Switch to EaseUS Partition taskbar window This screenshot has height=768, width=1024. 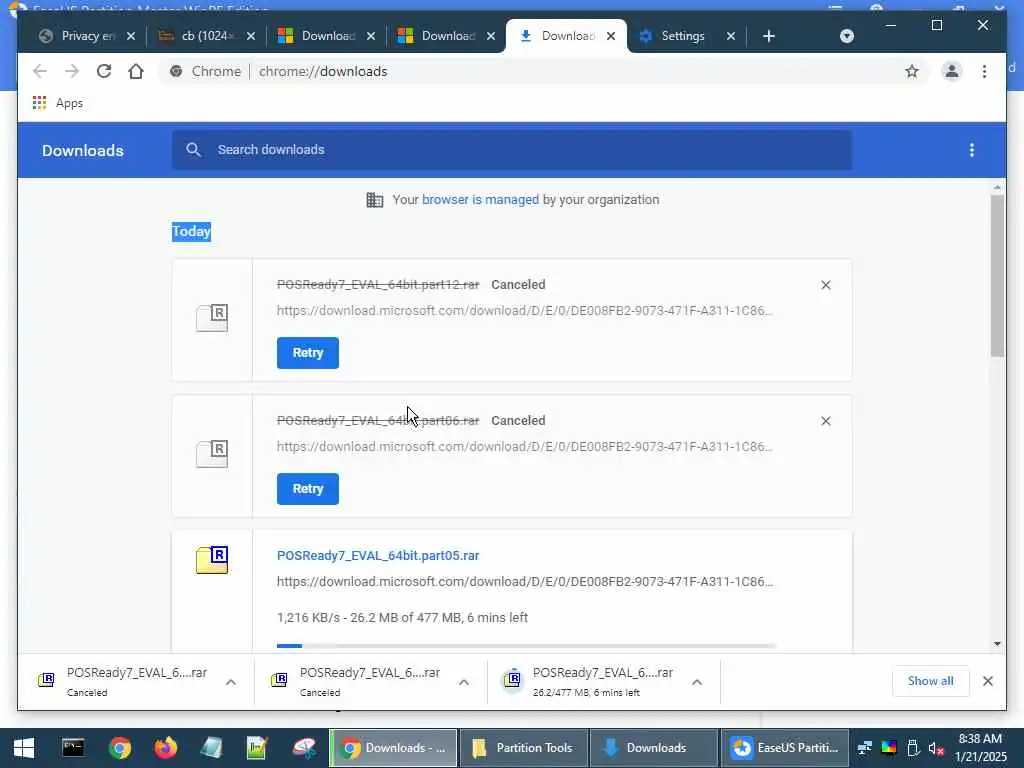coord(785,748)
